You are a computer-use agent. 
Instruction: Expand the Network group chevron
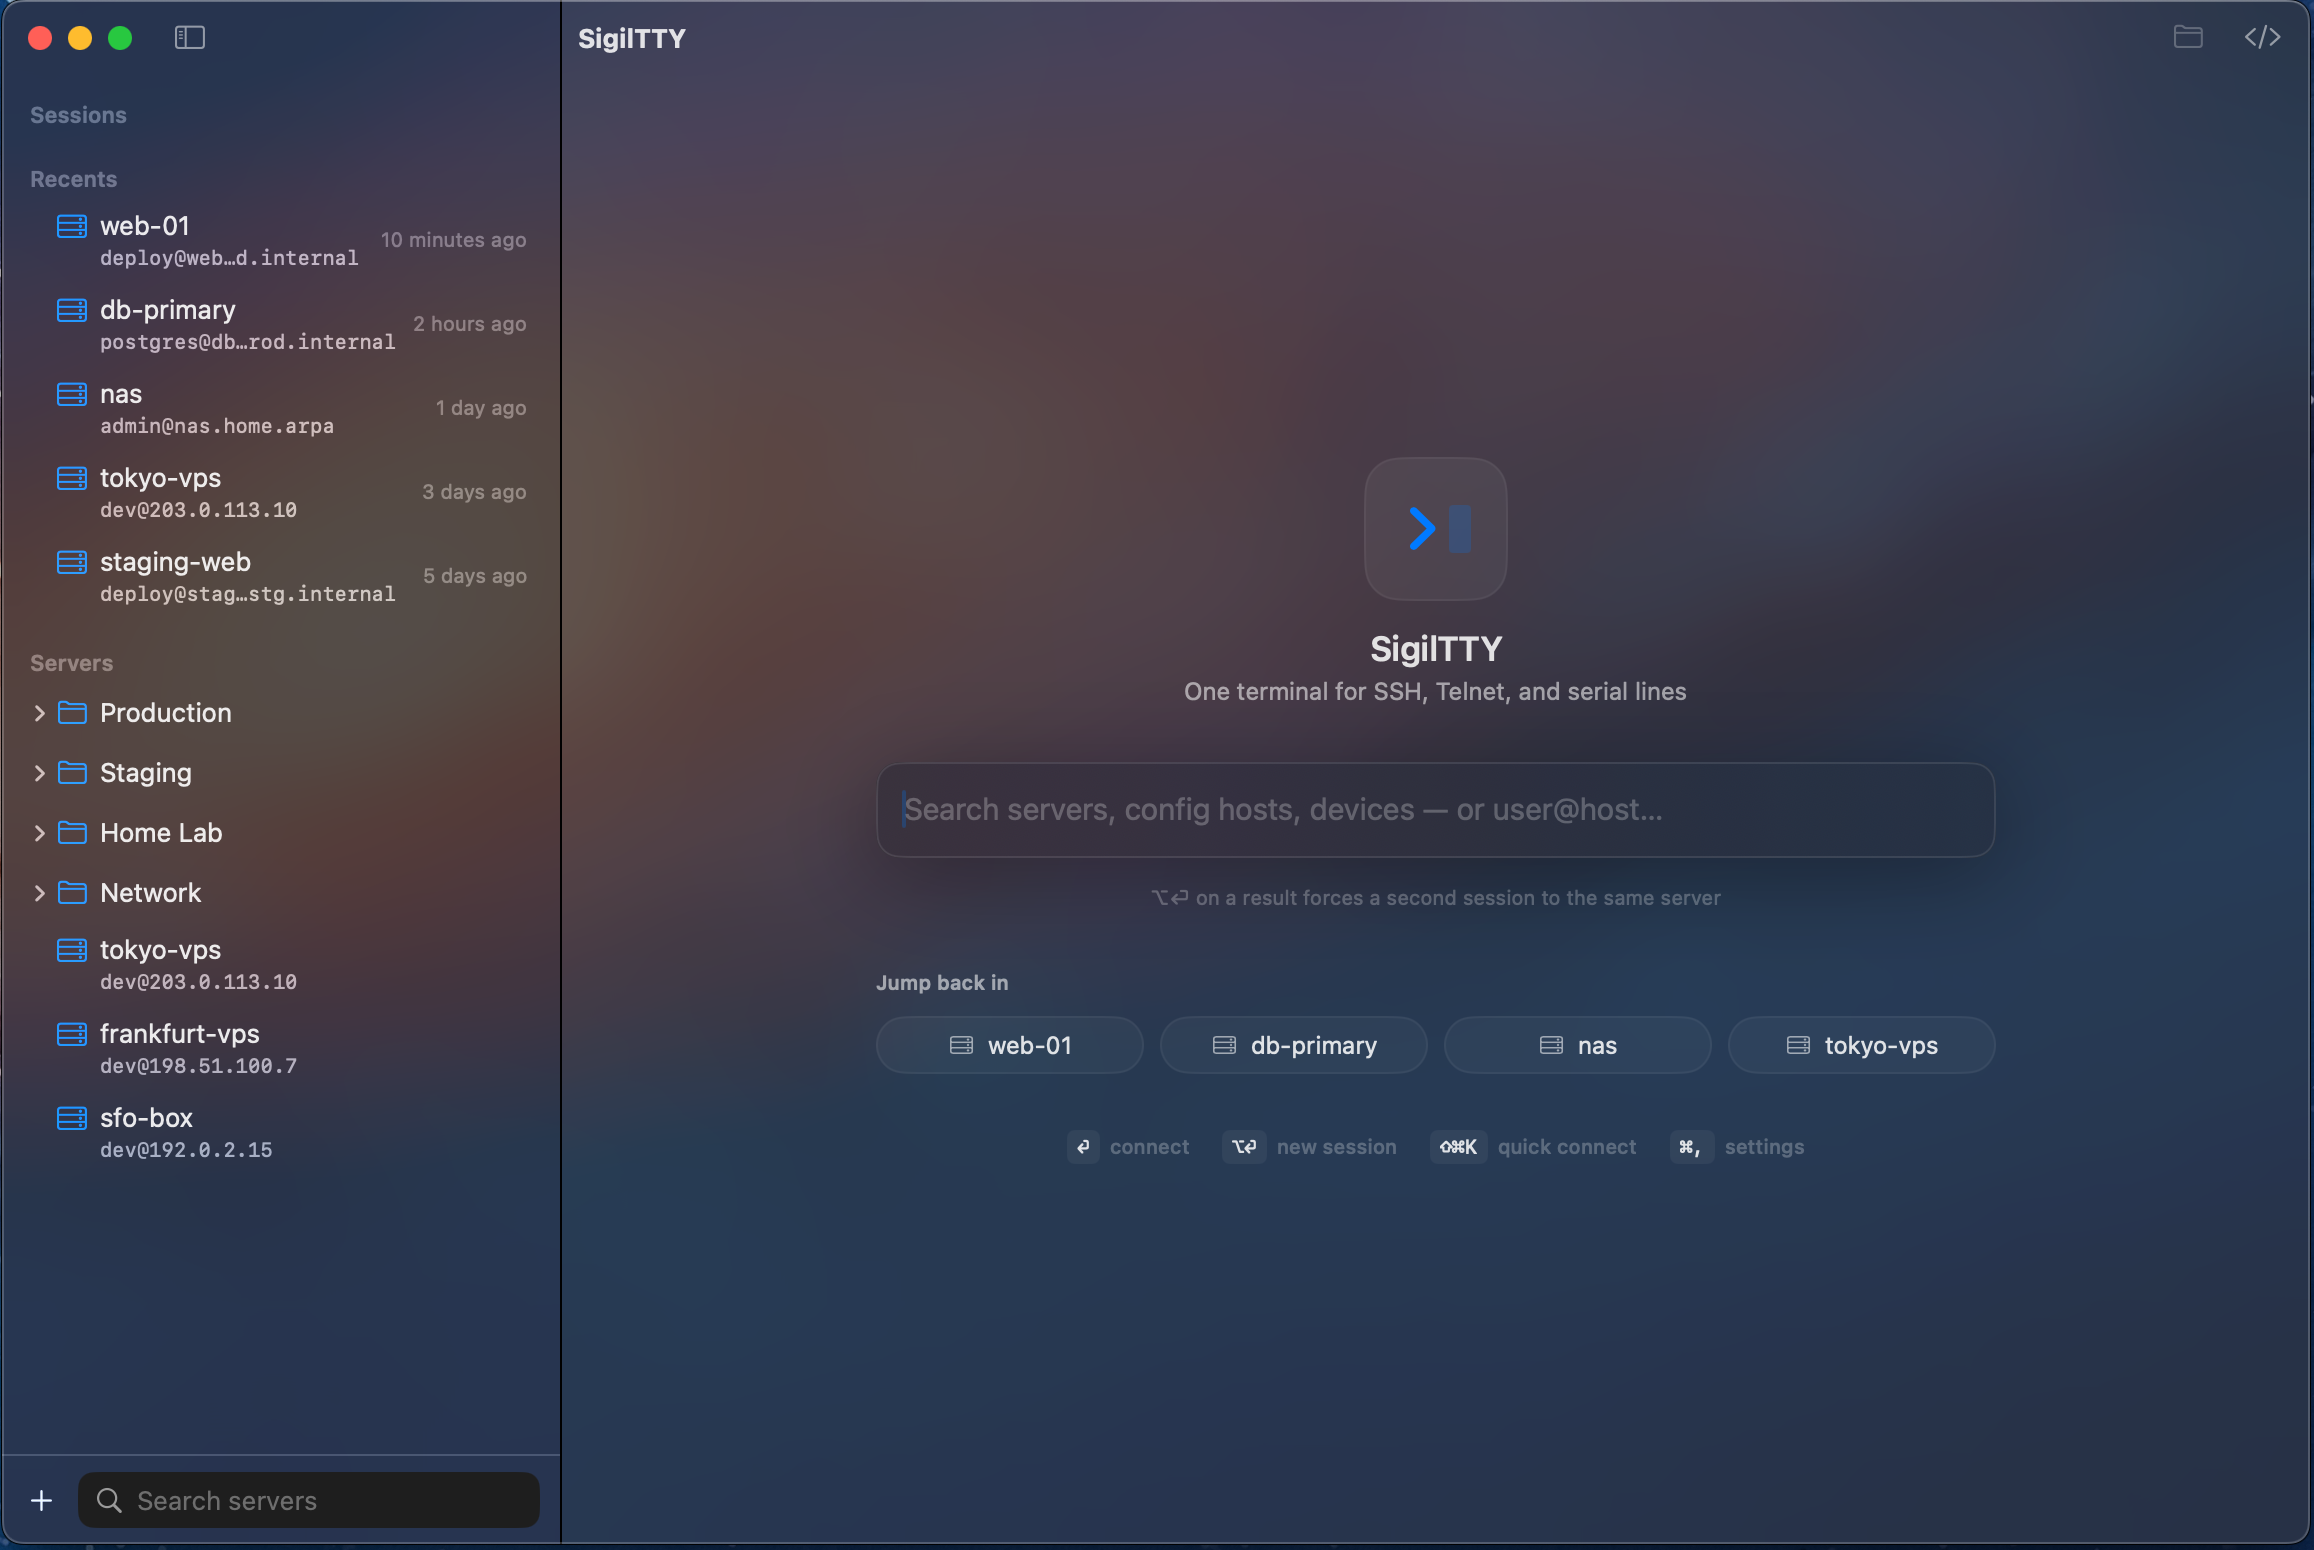click(x=39, y=893)
